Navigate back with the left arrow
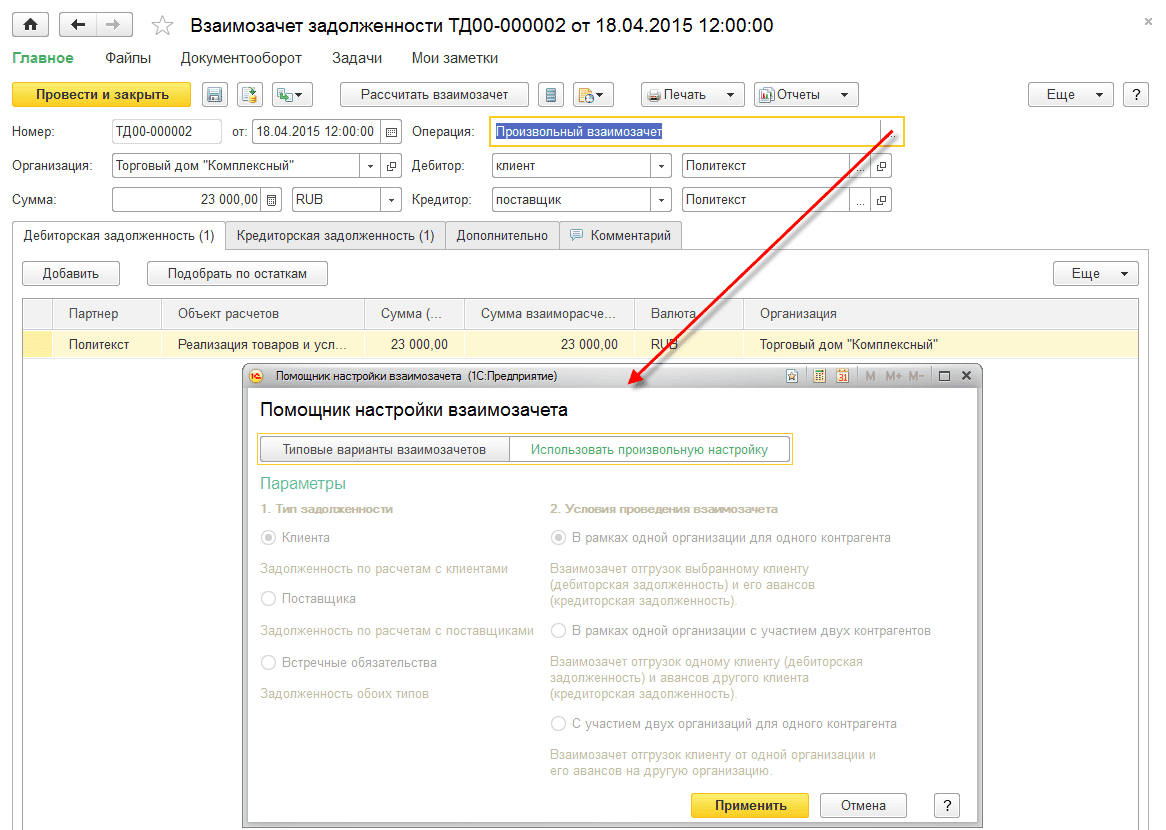The image size is (1166, 830). [77, 25]
